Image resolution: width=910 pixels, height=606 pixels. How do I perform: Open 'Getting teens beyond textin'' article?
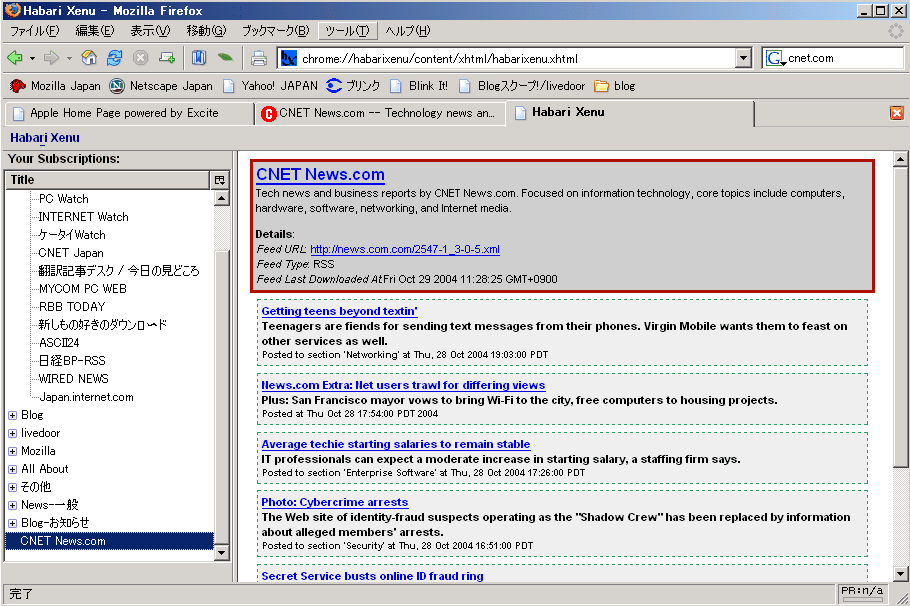(340, 311)
